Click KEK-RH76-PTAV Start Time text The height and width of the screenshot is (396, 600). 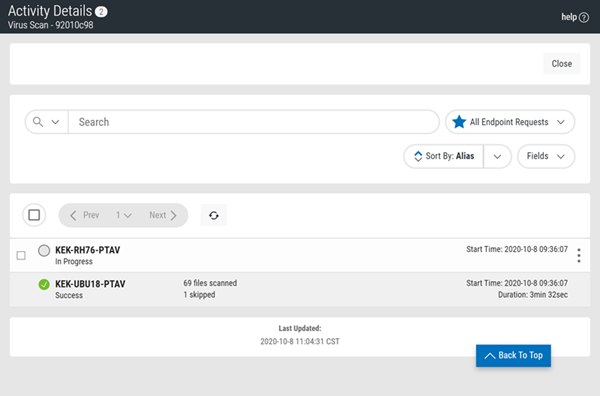coord(517,249)
